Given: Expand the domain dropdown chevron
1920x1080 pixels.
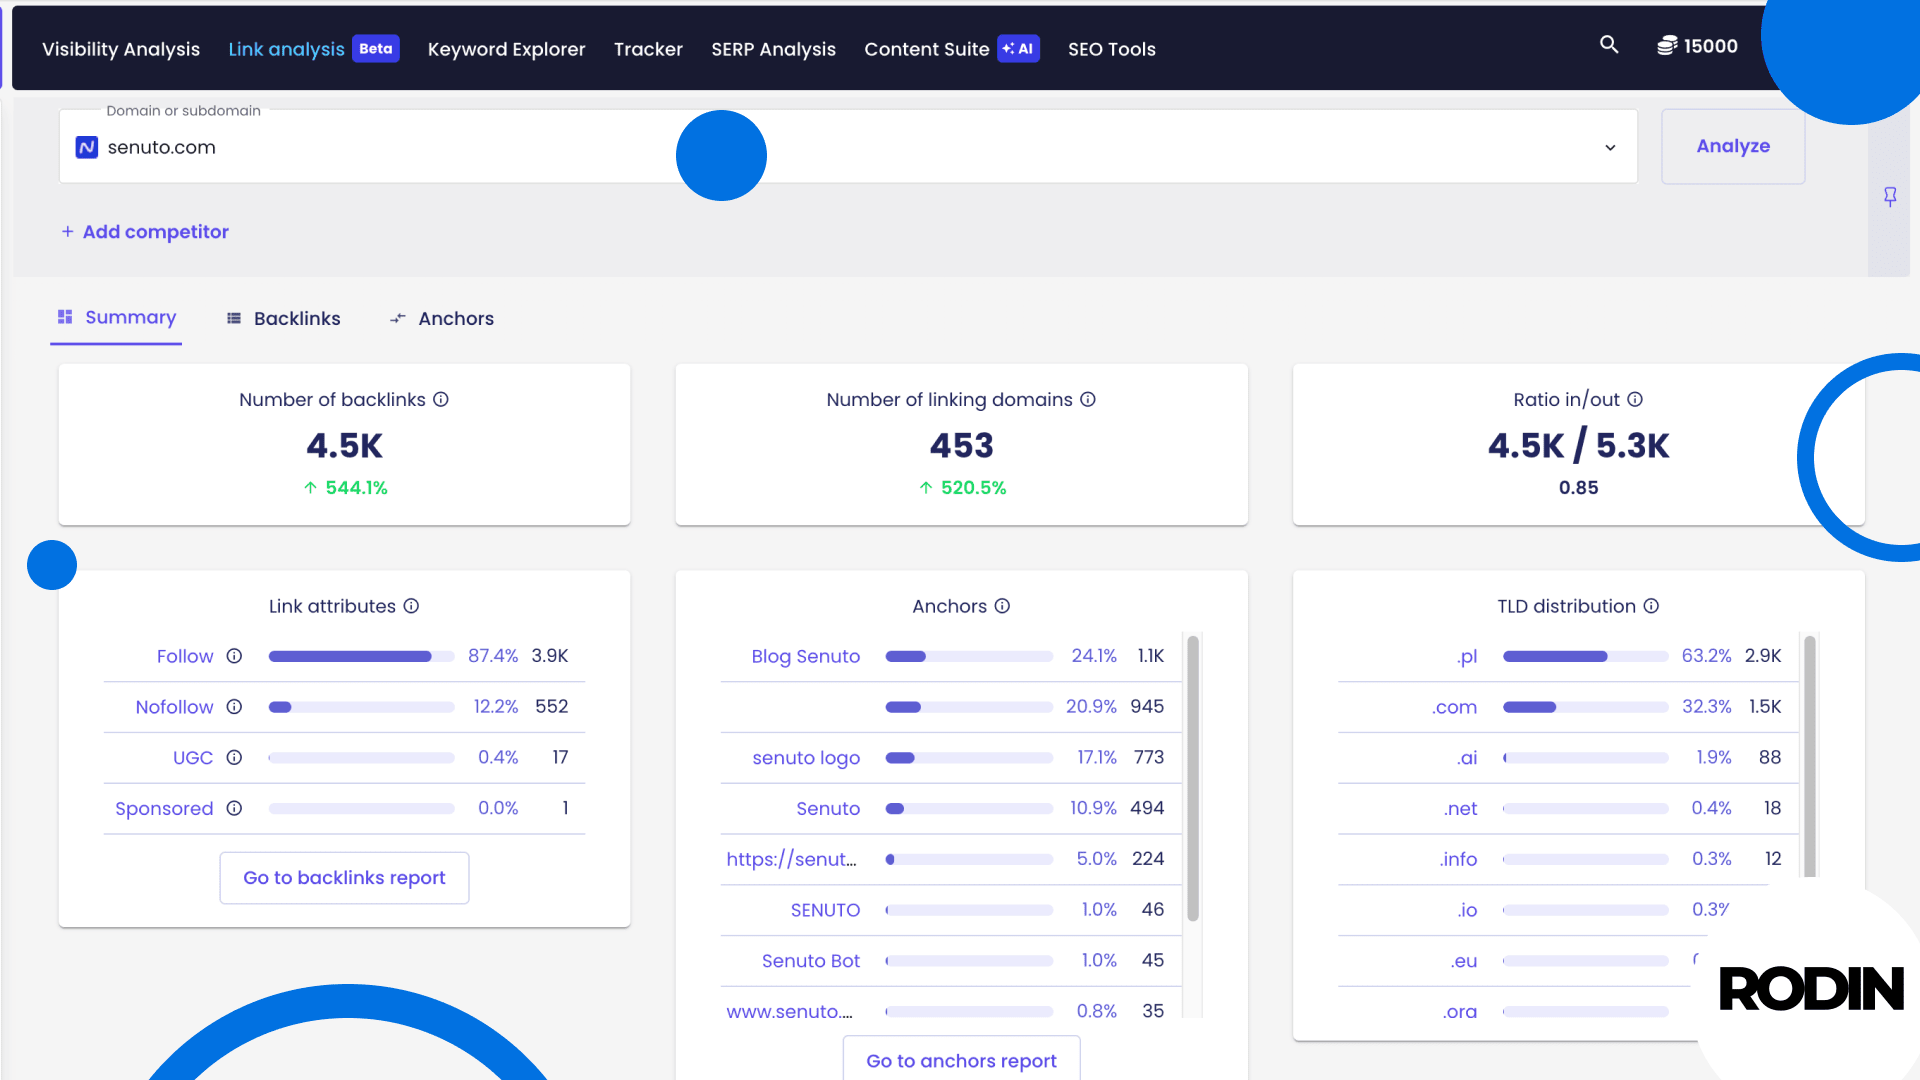Looking at the screenshot, I should click(1610, 147).
